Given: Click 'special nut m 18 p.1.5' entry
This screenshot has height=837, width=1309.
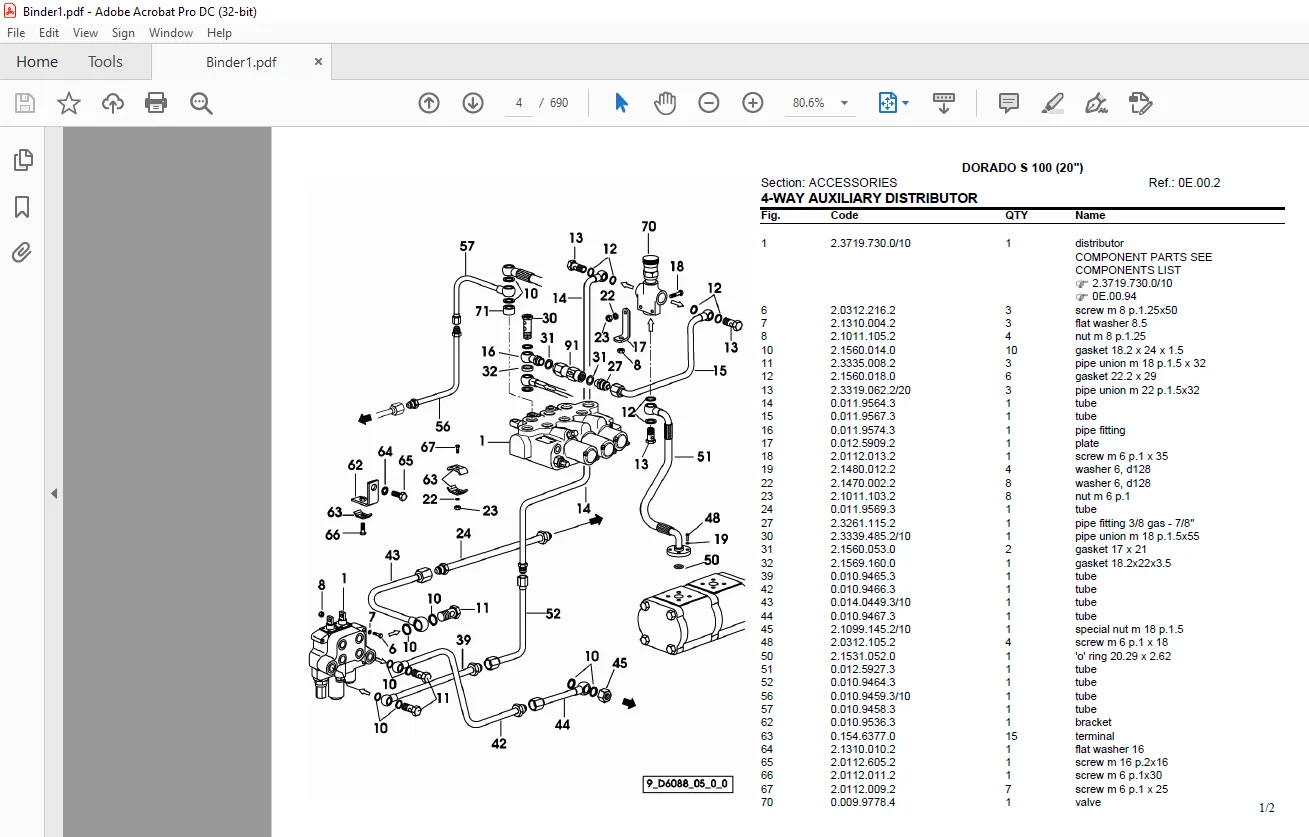Looking at the screenshot, I should [1129, 629].
